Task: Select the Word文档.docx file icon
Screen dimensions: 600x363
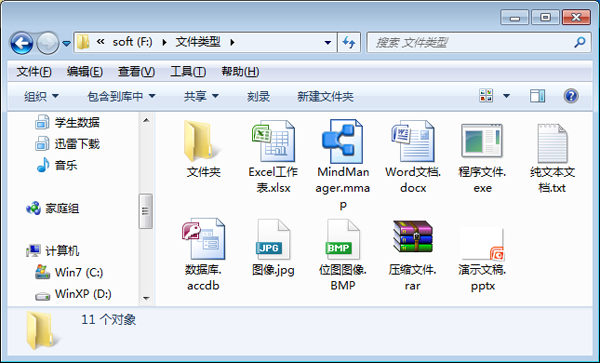Action: [x=412, y=141]
